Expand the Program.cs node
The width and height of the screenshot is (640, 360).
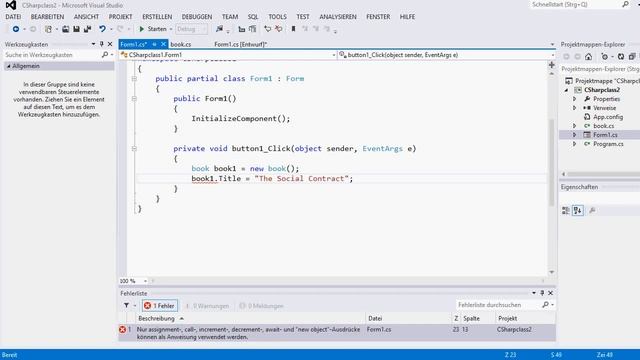coord(574,144)
